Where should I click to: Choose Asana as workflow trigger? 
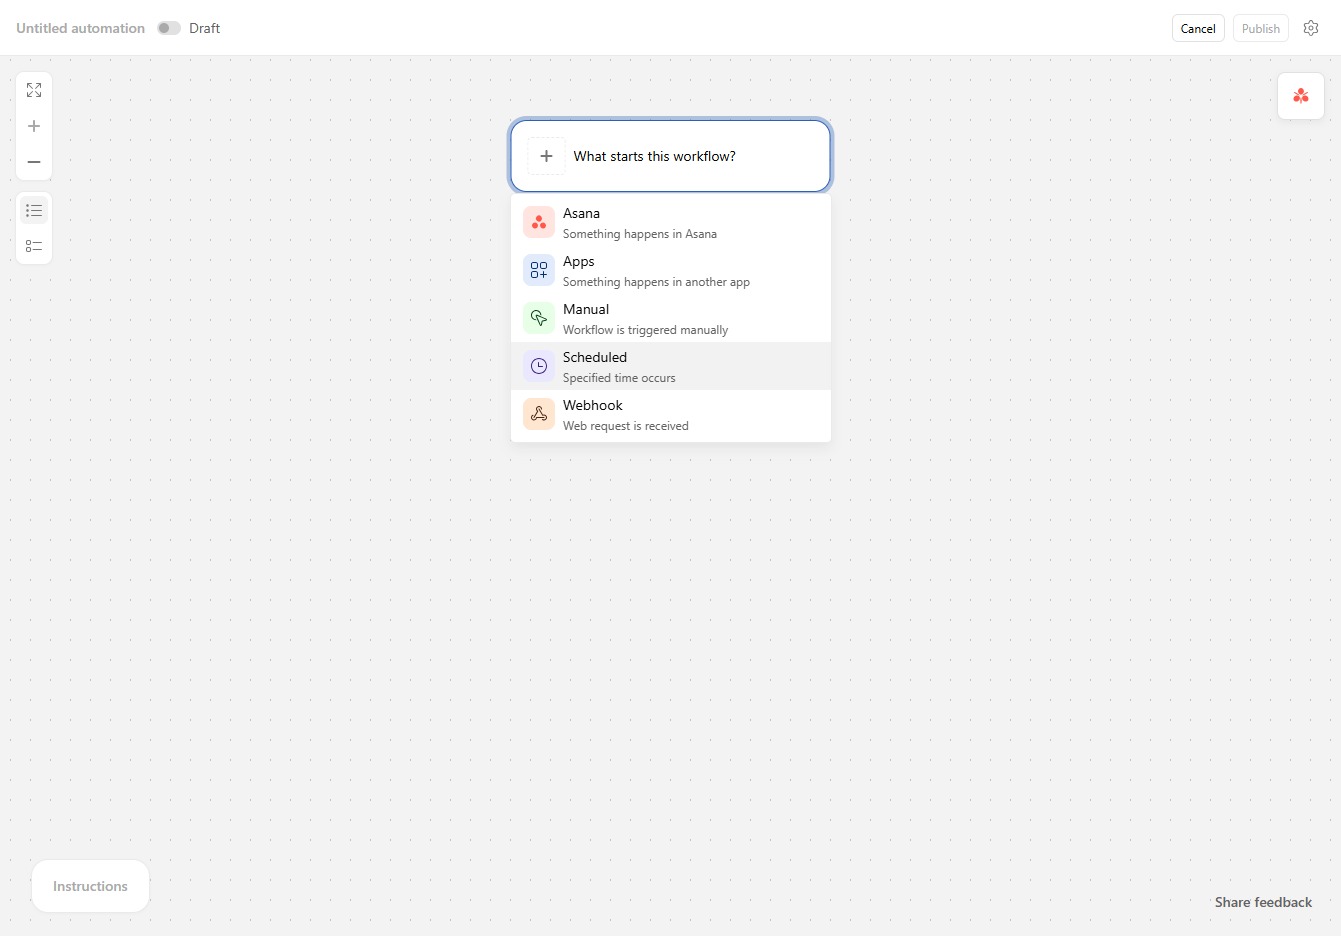(x=671, y=222)
